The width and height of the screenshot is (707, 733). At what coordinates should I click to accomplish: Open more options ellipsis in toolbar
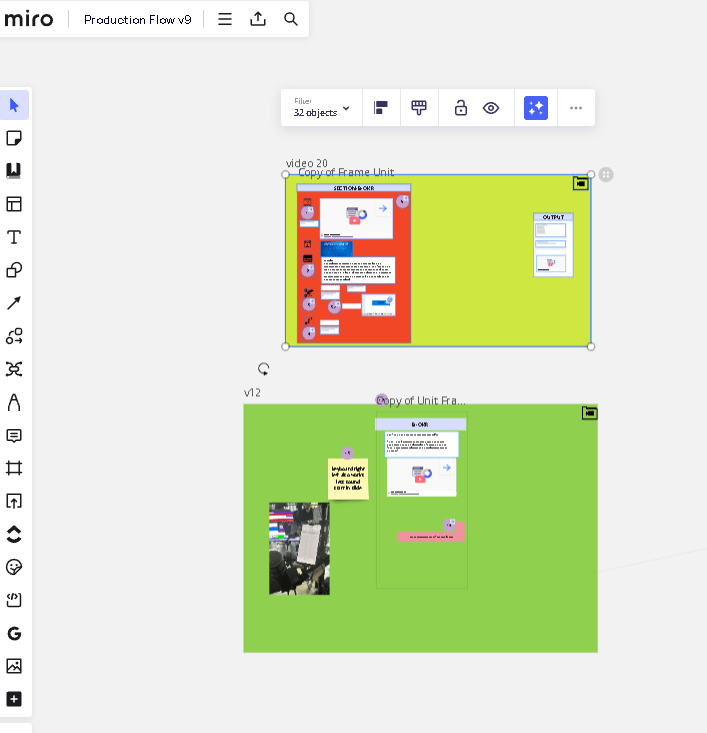pyautogui.click(x=576, y=108)
